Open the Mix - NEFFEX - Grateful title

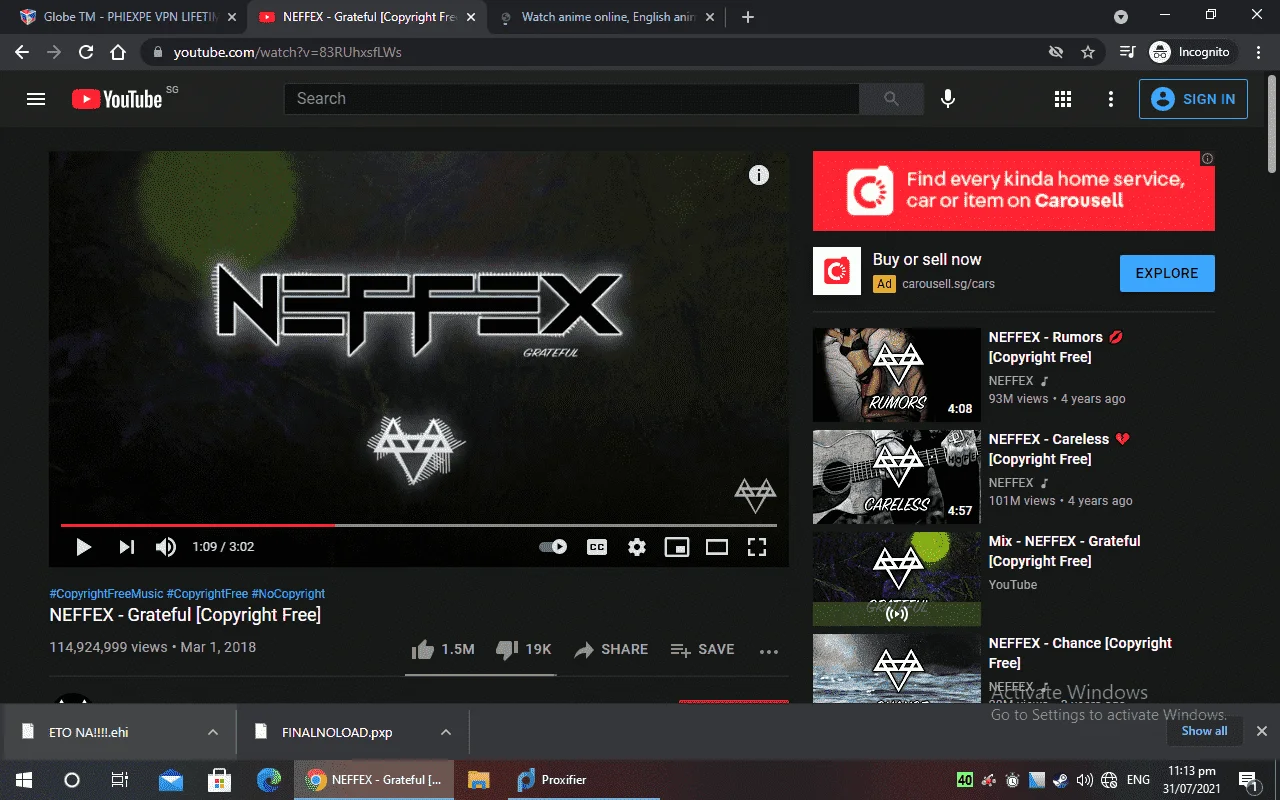coord(1064,551)
